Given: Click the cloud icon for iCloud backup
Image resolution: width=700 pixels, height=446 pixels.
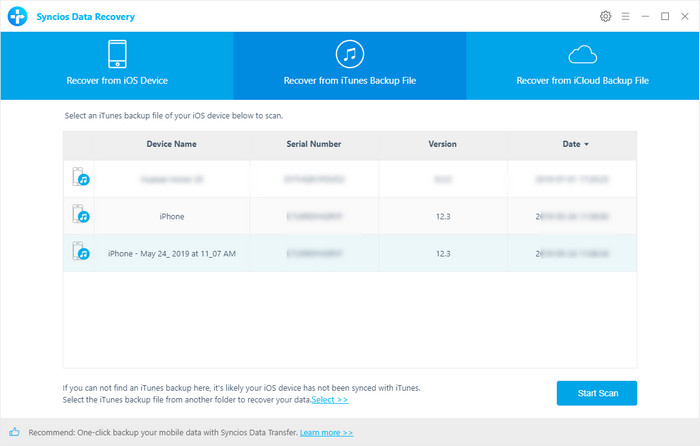Looking at the screenshot, I should pos(583,54).
